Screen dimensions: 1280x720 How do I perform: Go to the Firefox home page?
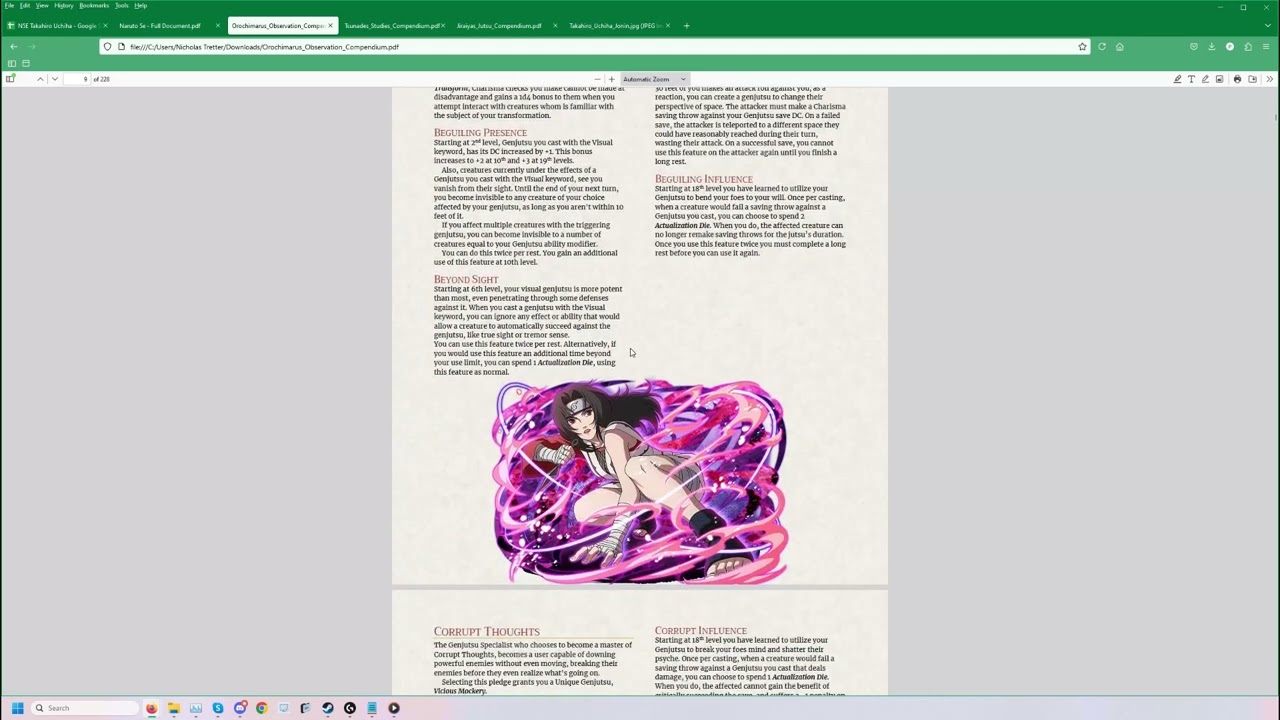coord(1119,46)
